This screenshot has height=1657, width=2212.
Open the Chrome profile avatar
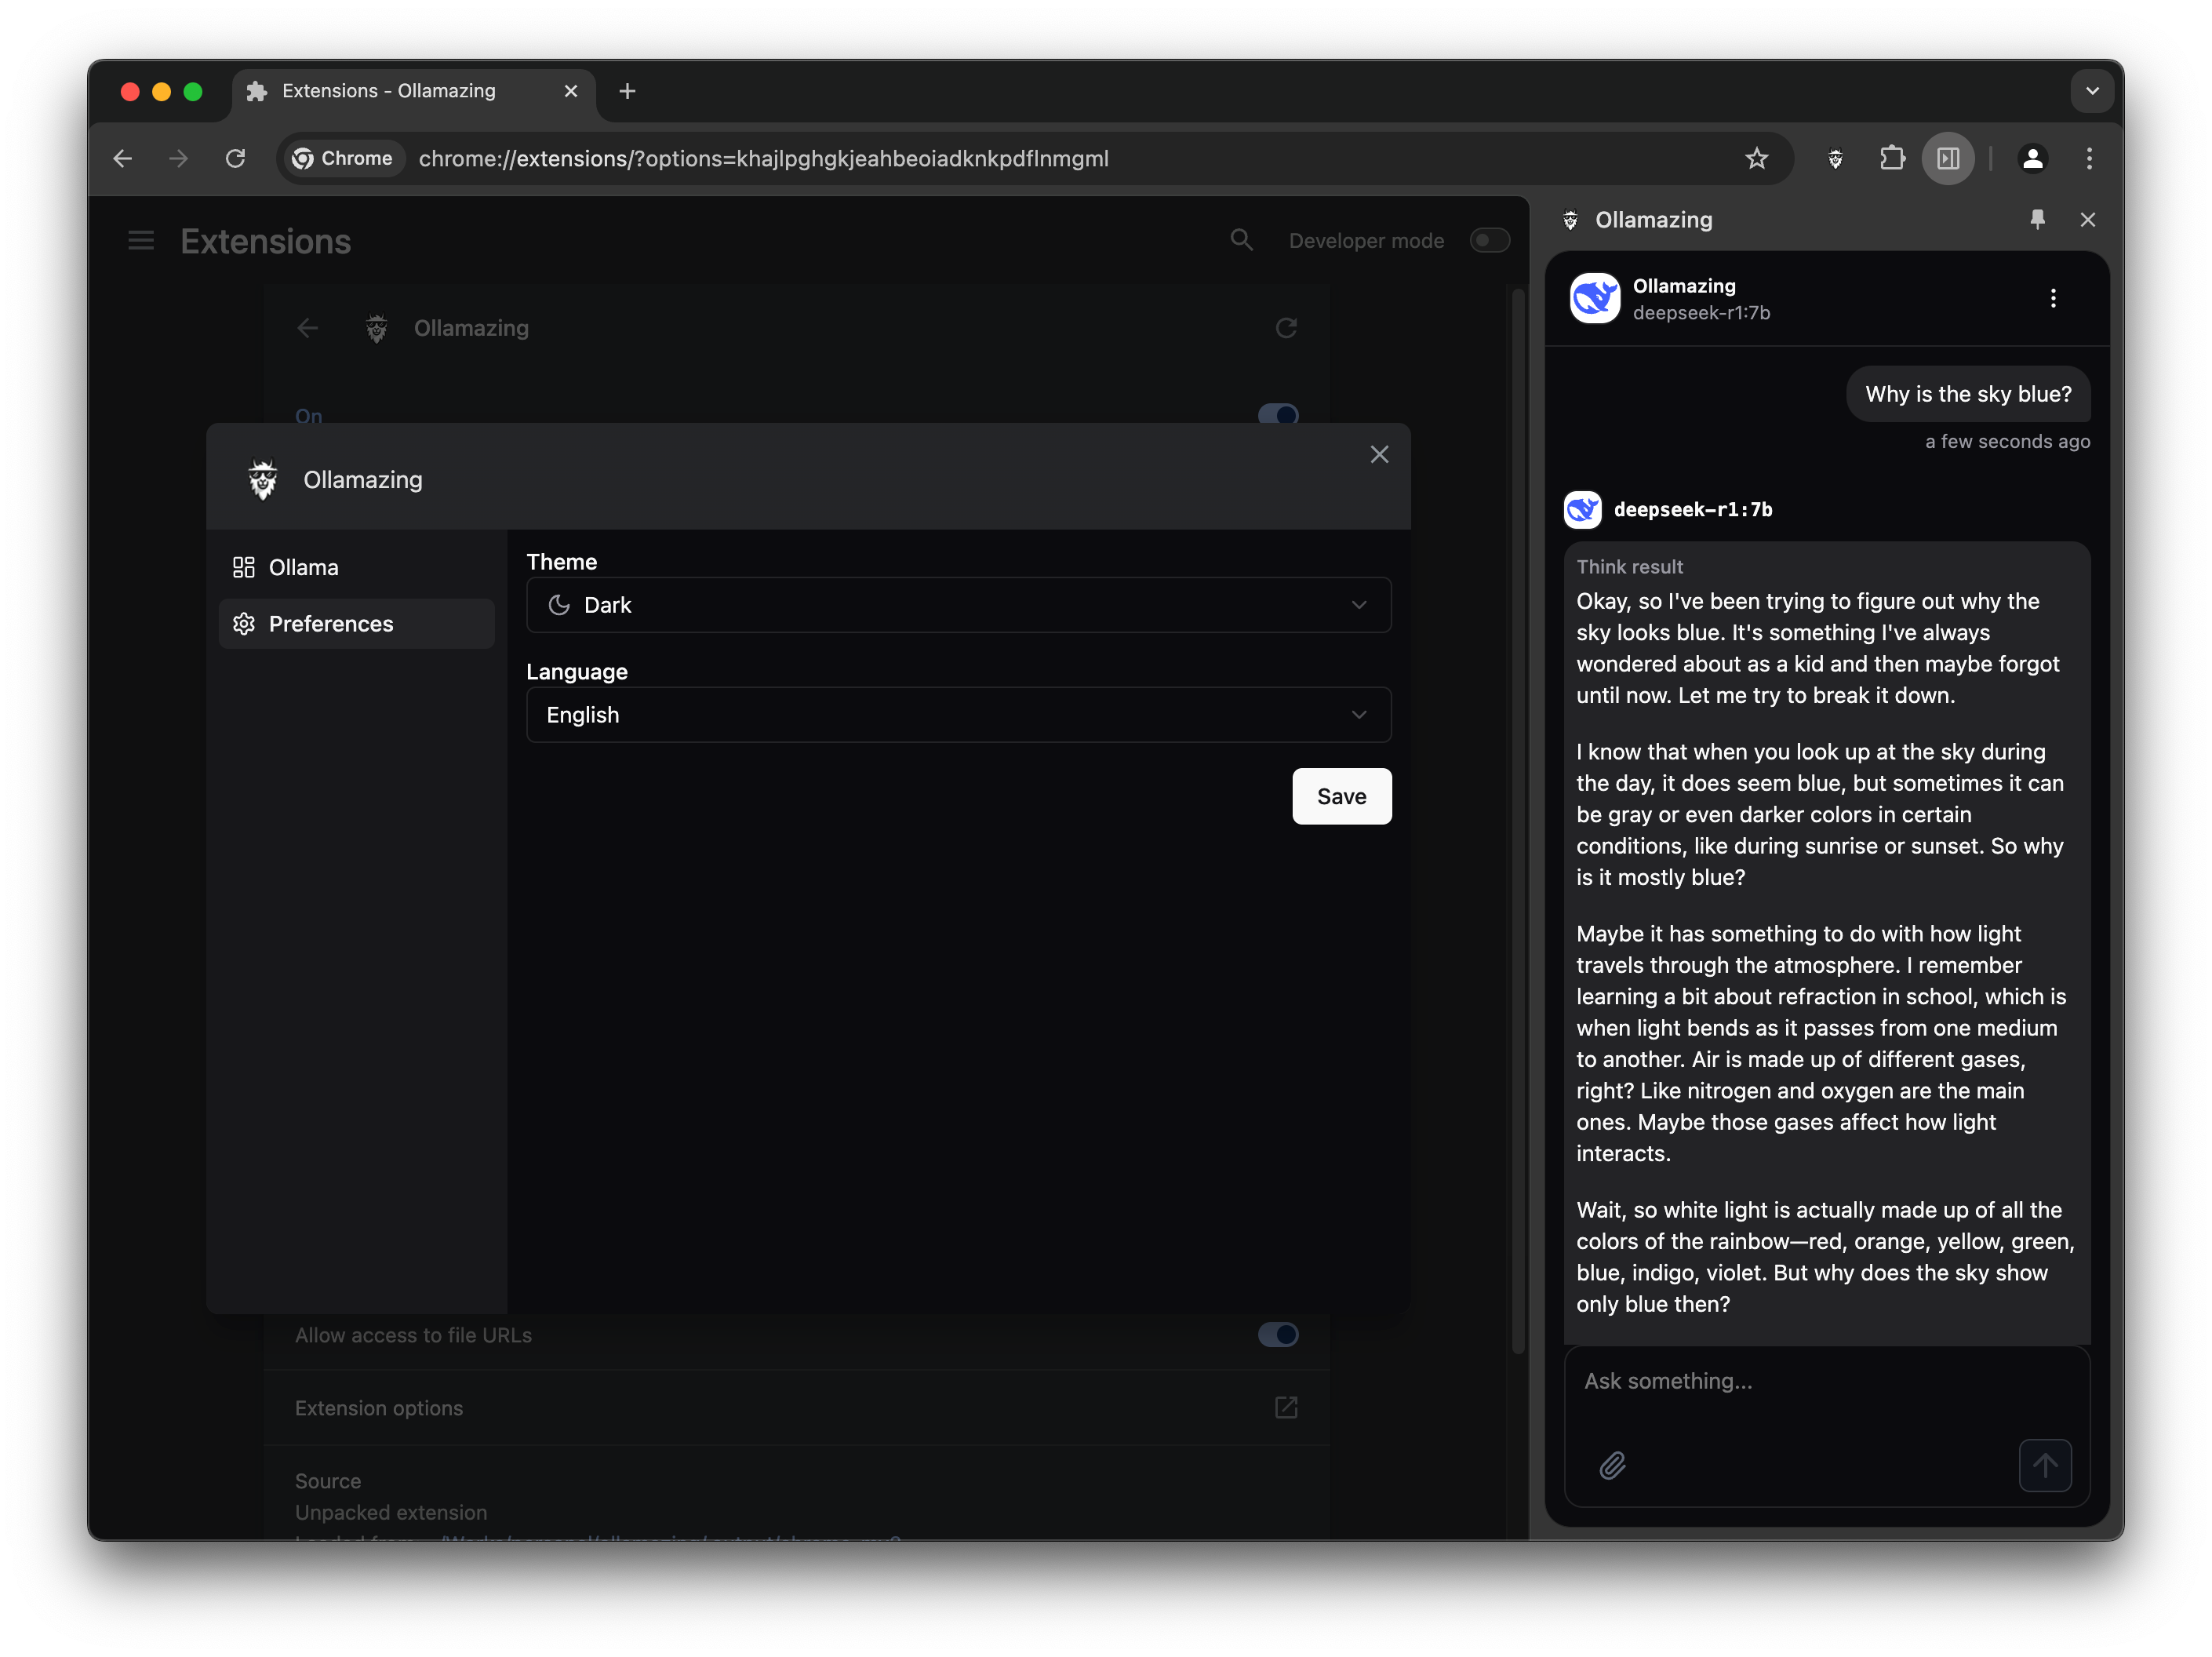(x=2032, y=158)
